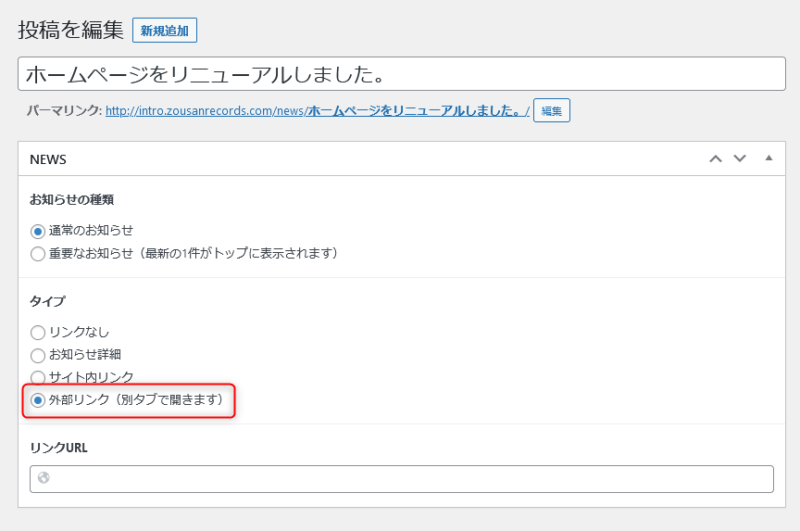Click the 投稿を編集 page heading

tap(70, 30)
